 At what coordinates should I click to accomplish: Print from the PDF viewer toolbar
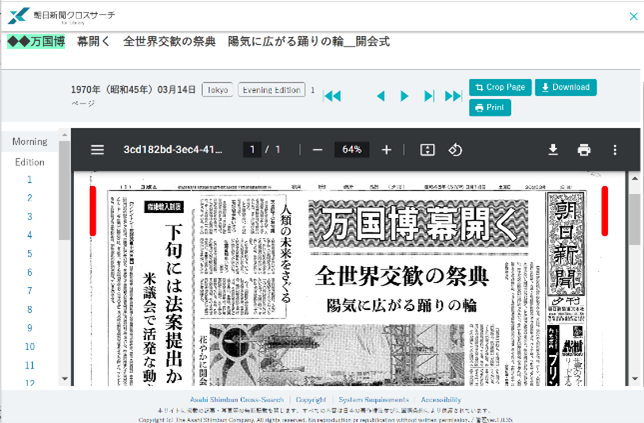click(584, 150)
